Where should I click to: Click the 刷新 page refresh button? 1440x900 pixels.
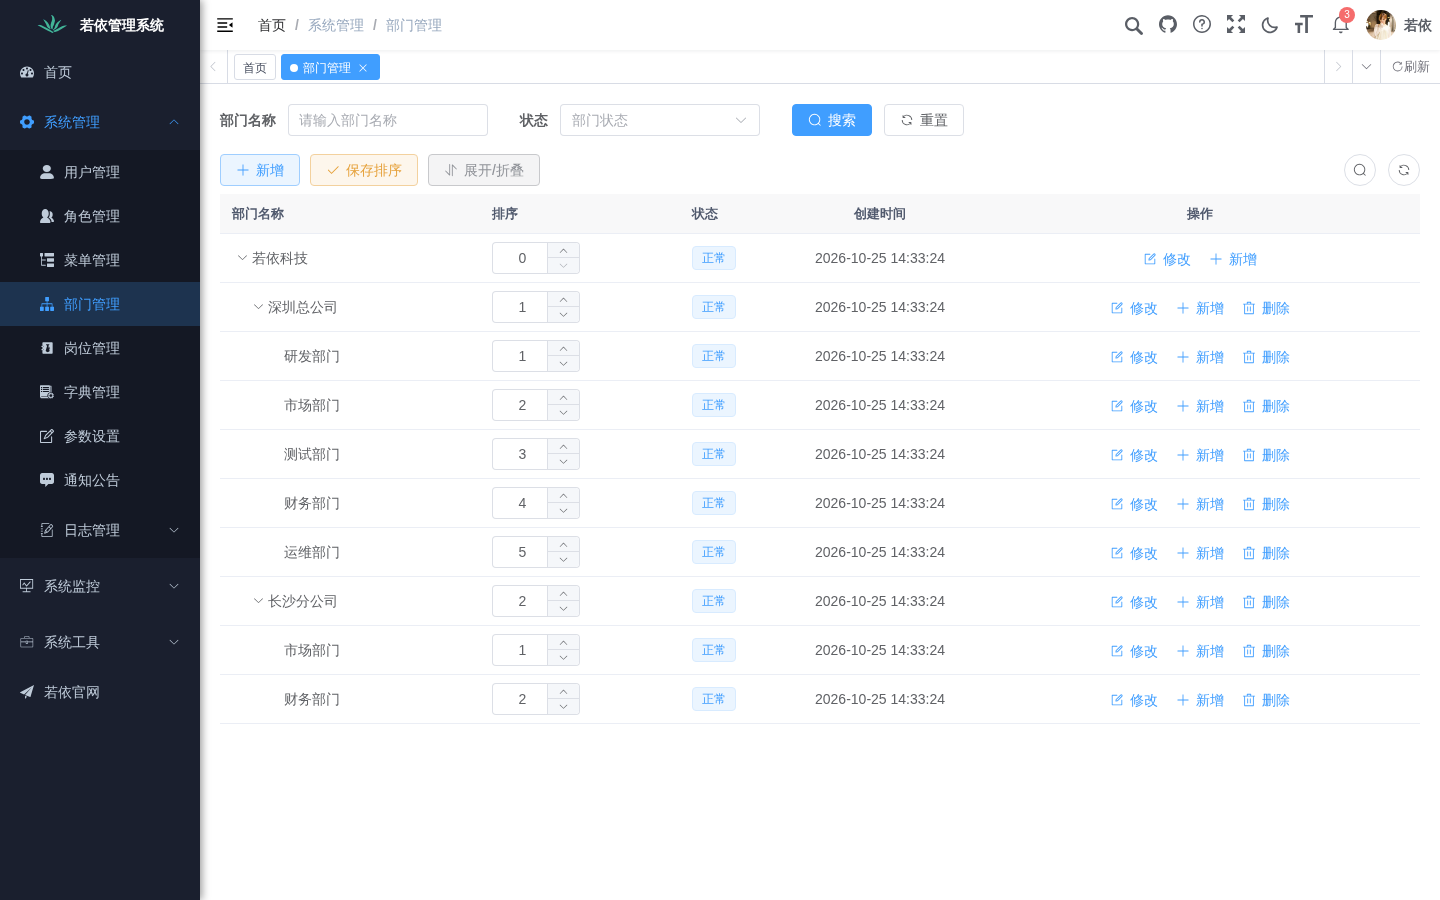[1410, 67]
